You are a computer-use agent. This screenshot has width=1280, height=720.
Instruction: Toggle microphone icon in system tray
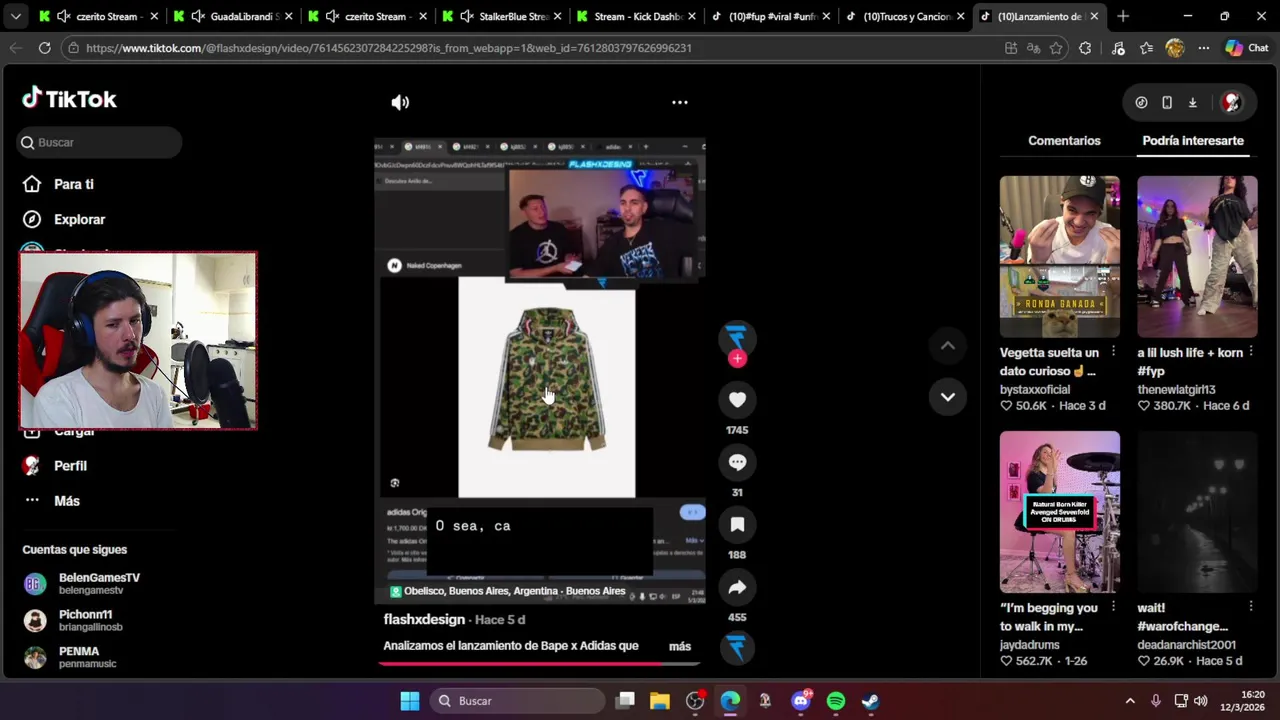coord(1156,701)
